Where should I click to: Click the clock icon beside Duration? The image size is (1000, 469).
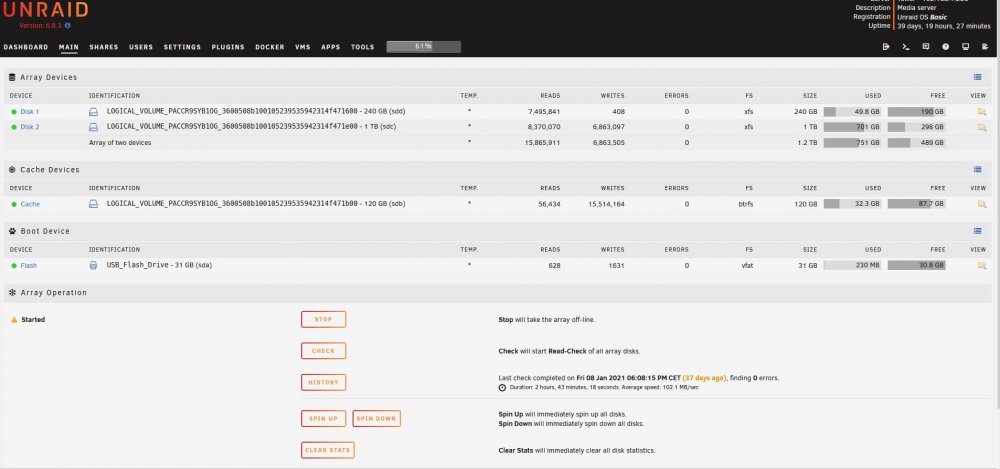coord(502,387)
